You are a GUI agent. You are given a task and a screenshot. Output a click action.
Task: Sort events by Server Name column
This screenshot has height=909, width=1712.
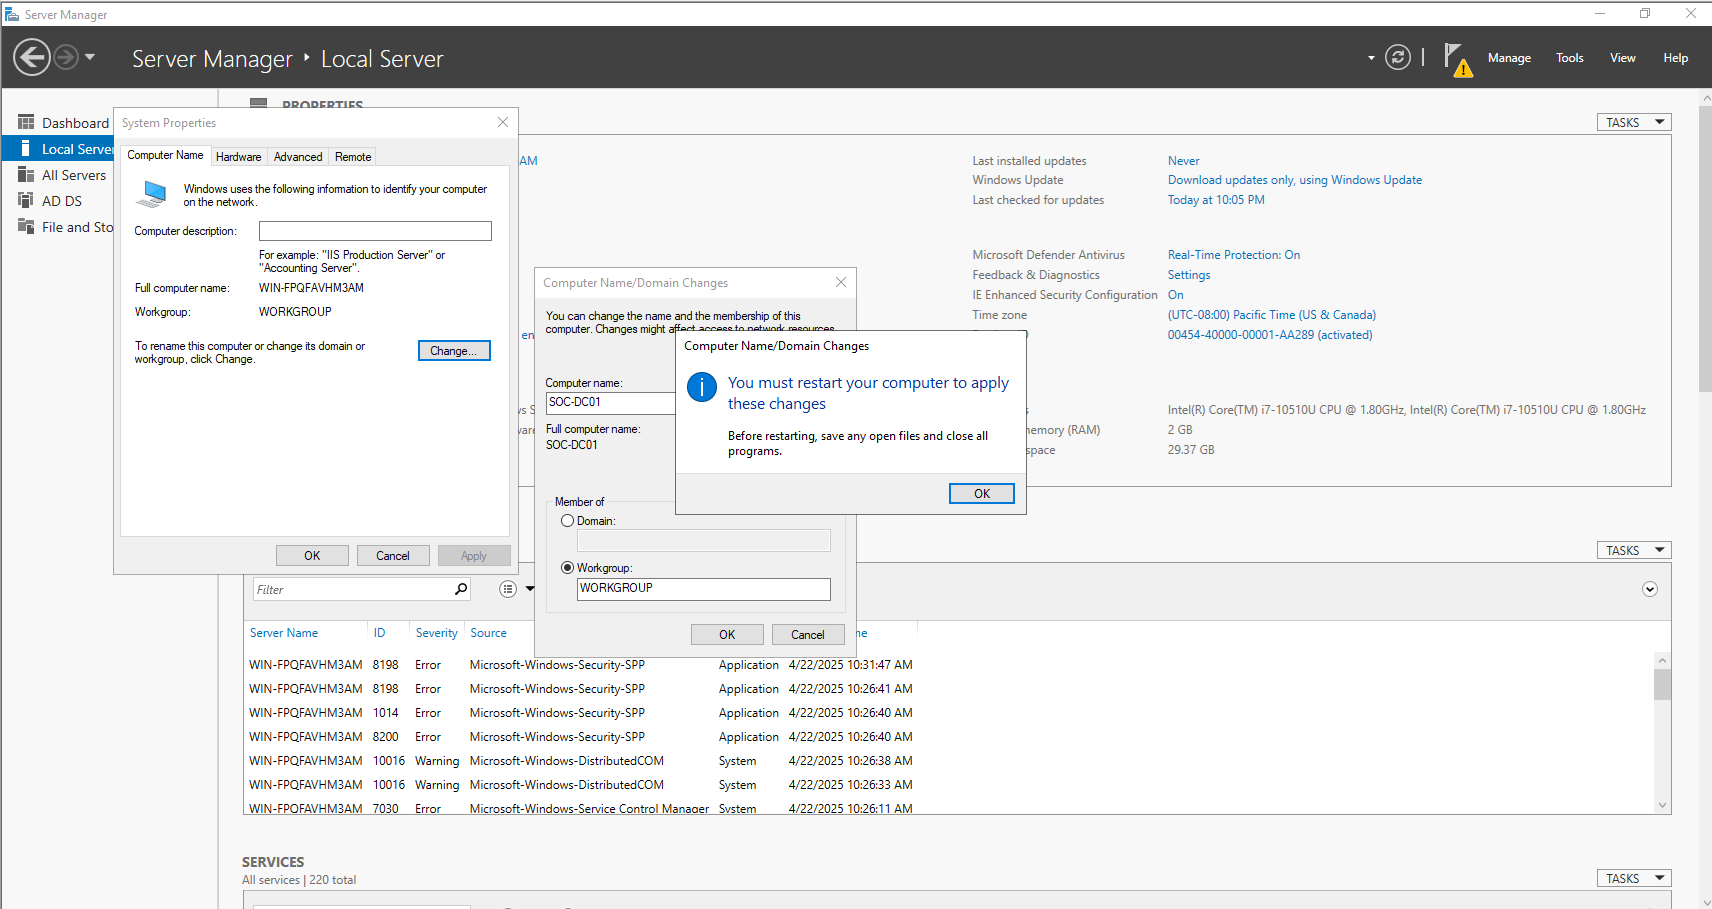pos(284,633)
